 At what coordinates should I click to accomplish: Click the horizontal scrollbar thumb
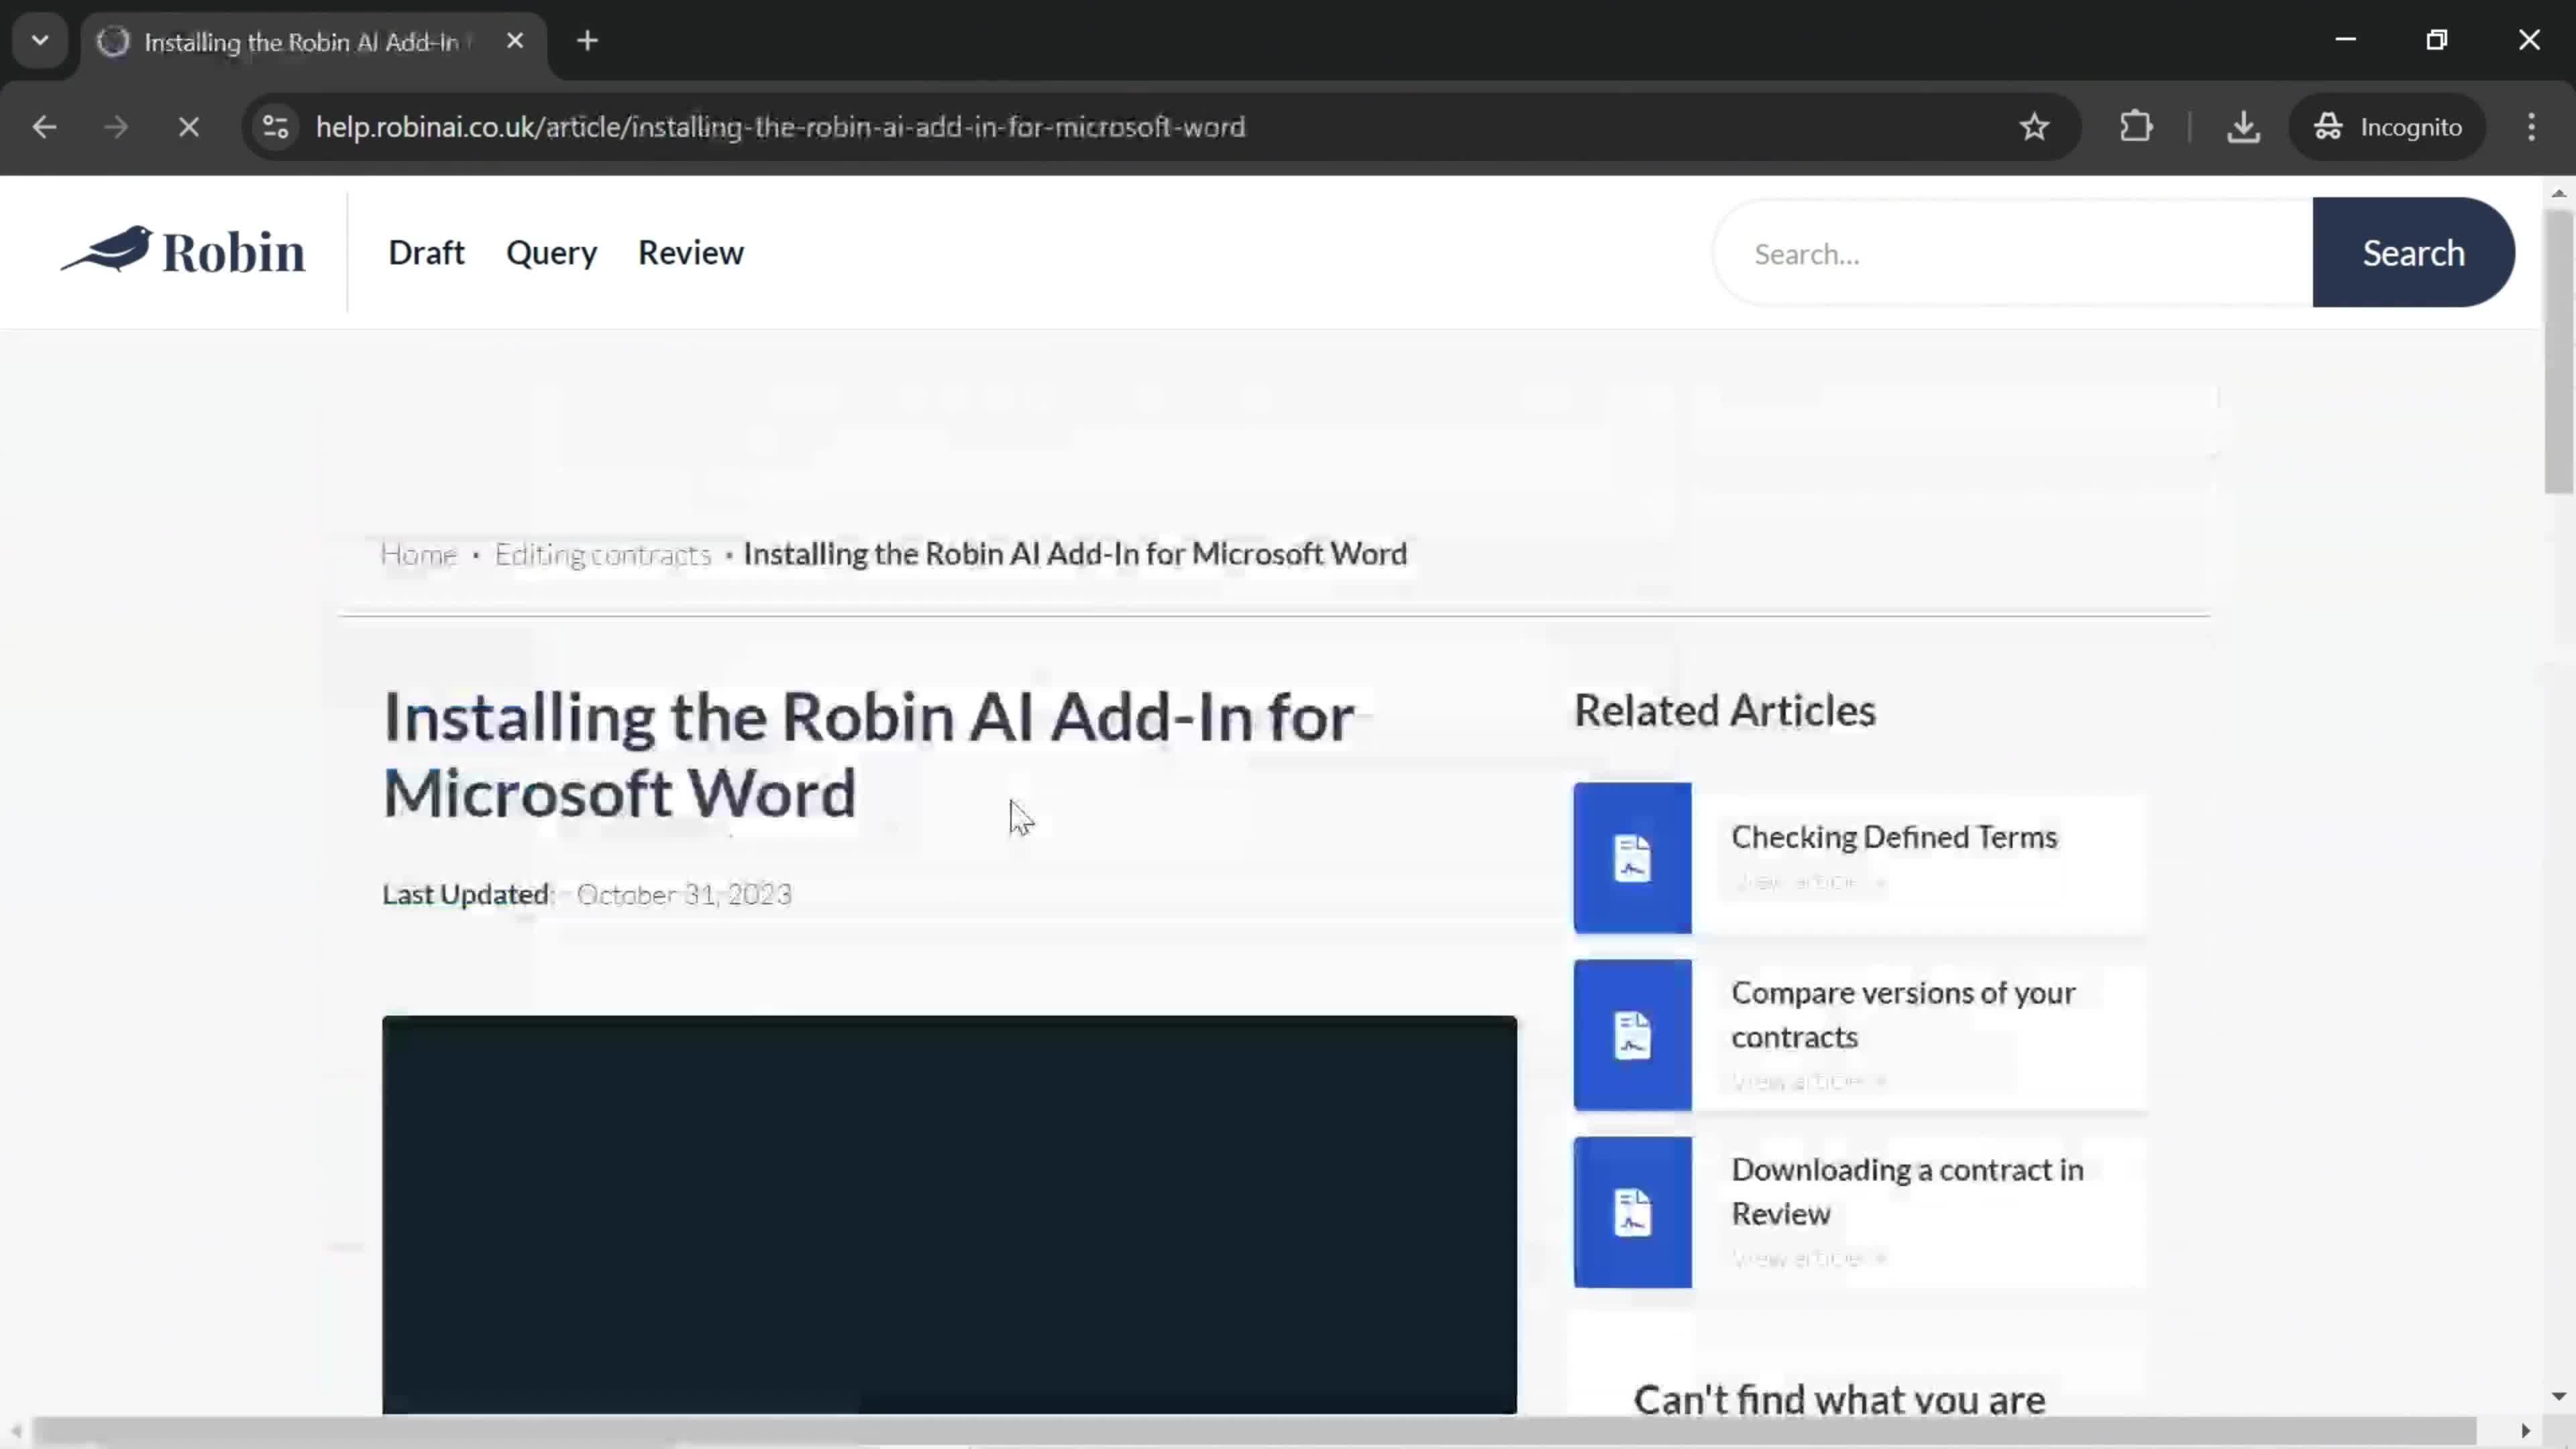pos(1255,1431)
